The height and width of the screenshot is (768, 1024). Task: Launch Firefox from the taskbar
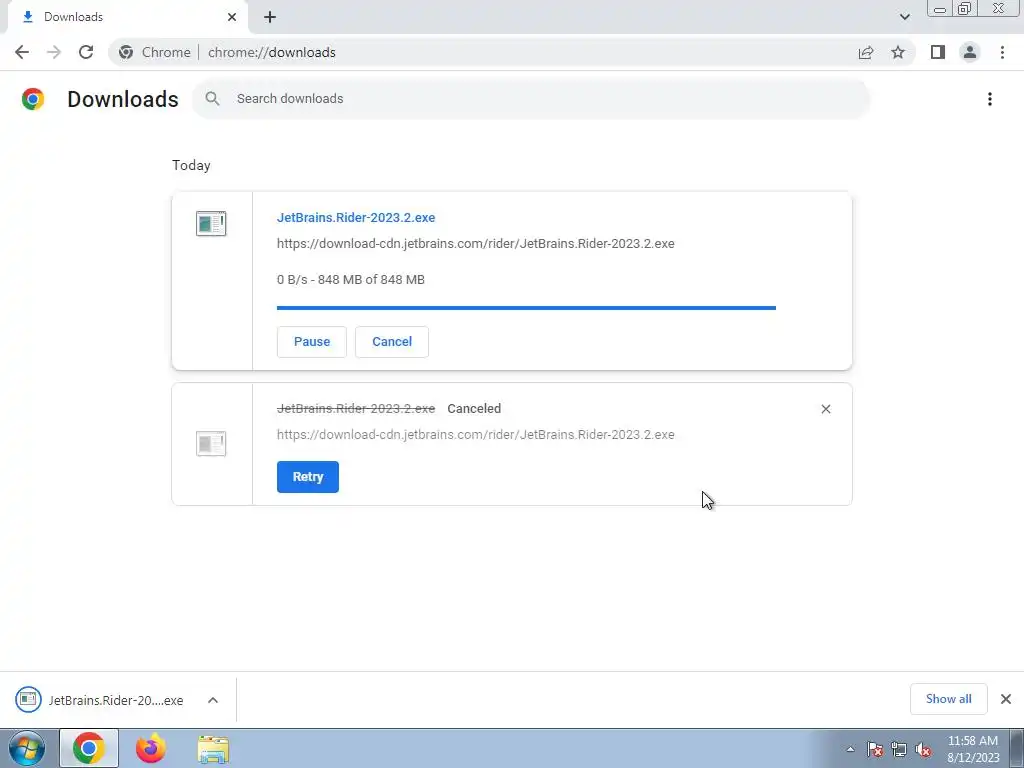pyautogui.click(x=150, y=748)
